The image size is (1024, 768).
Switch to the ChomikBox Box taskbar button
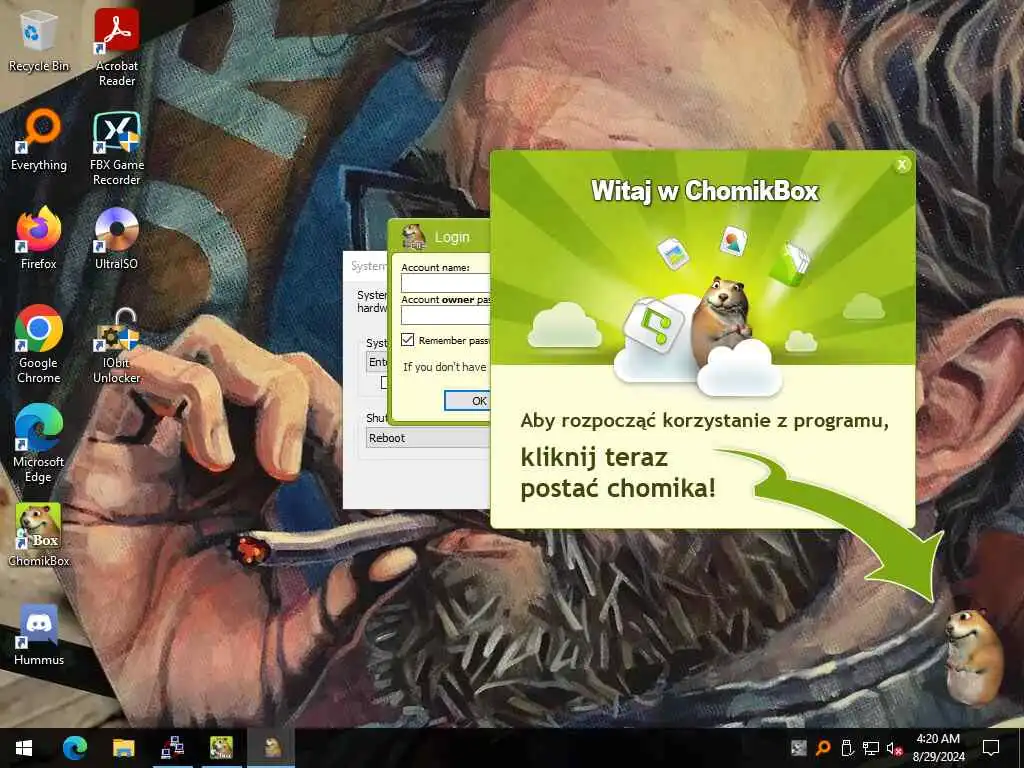pyautogui.click(x=221, y=748)
